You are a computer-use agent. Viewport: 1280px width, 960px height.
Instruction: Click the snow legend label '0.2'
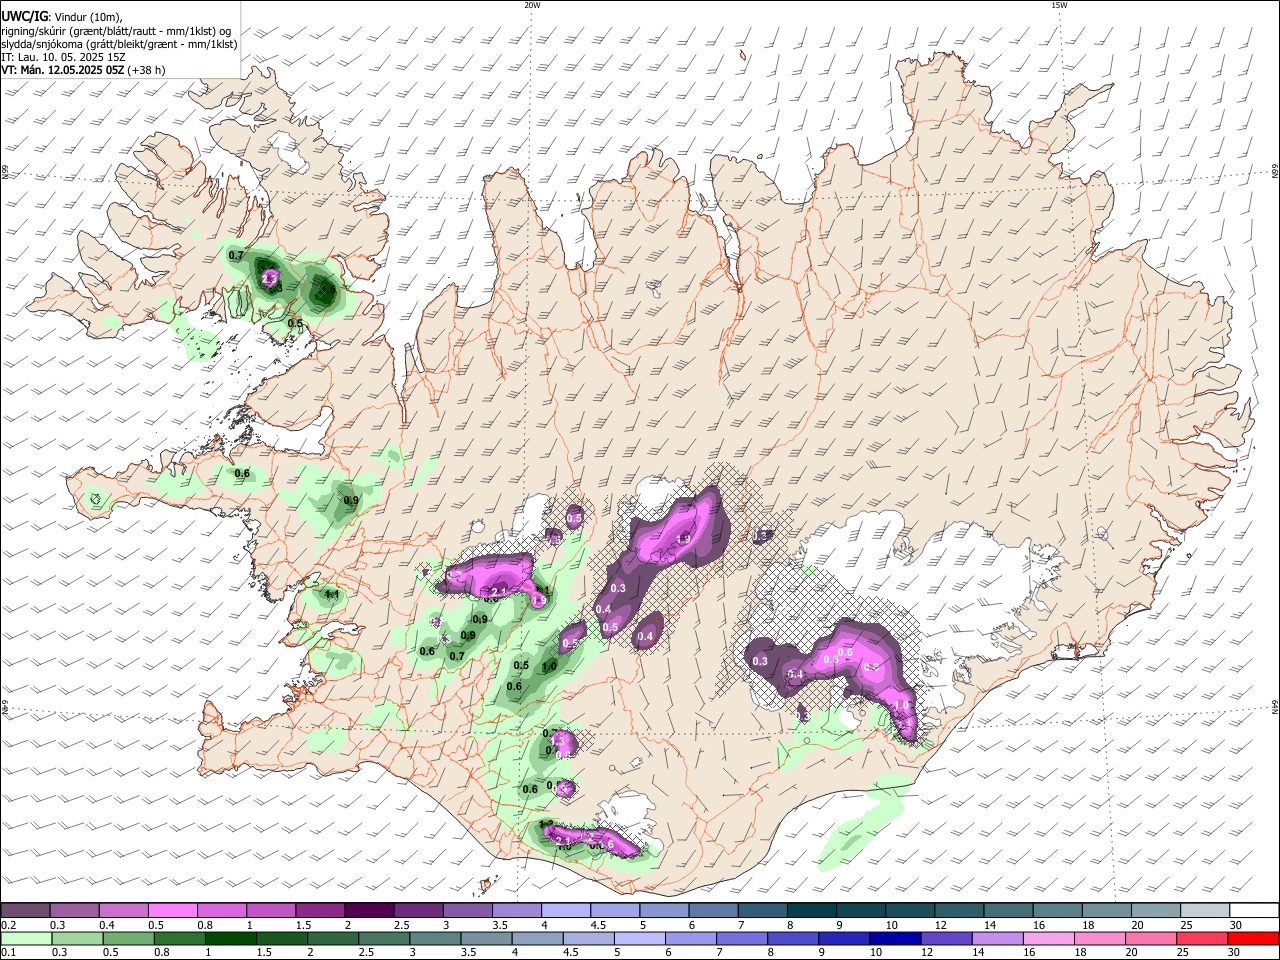(x=10, y=925)
